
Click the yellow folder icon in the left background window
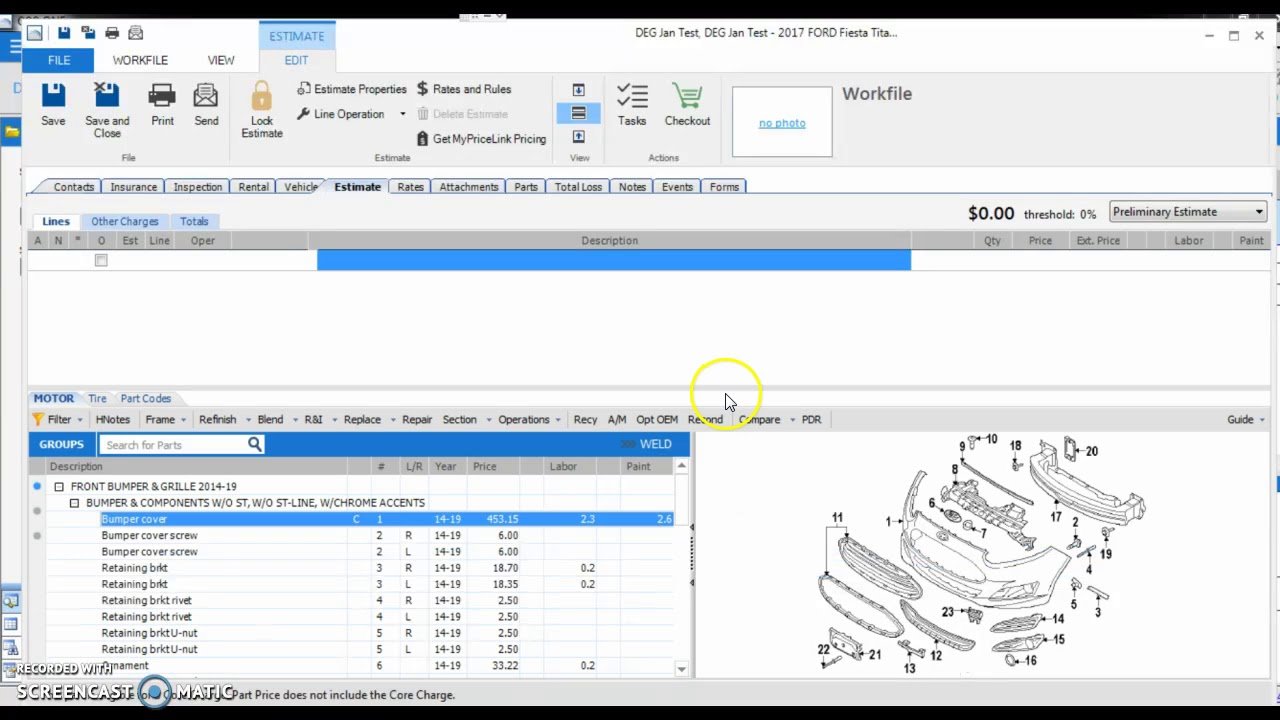(x=10, y=132)
